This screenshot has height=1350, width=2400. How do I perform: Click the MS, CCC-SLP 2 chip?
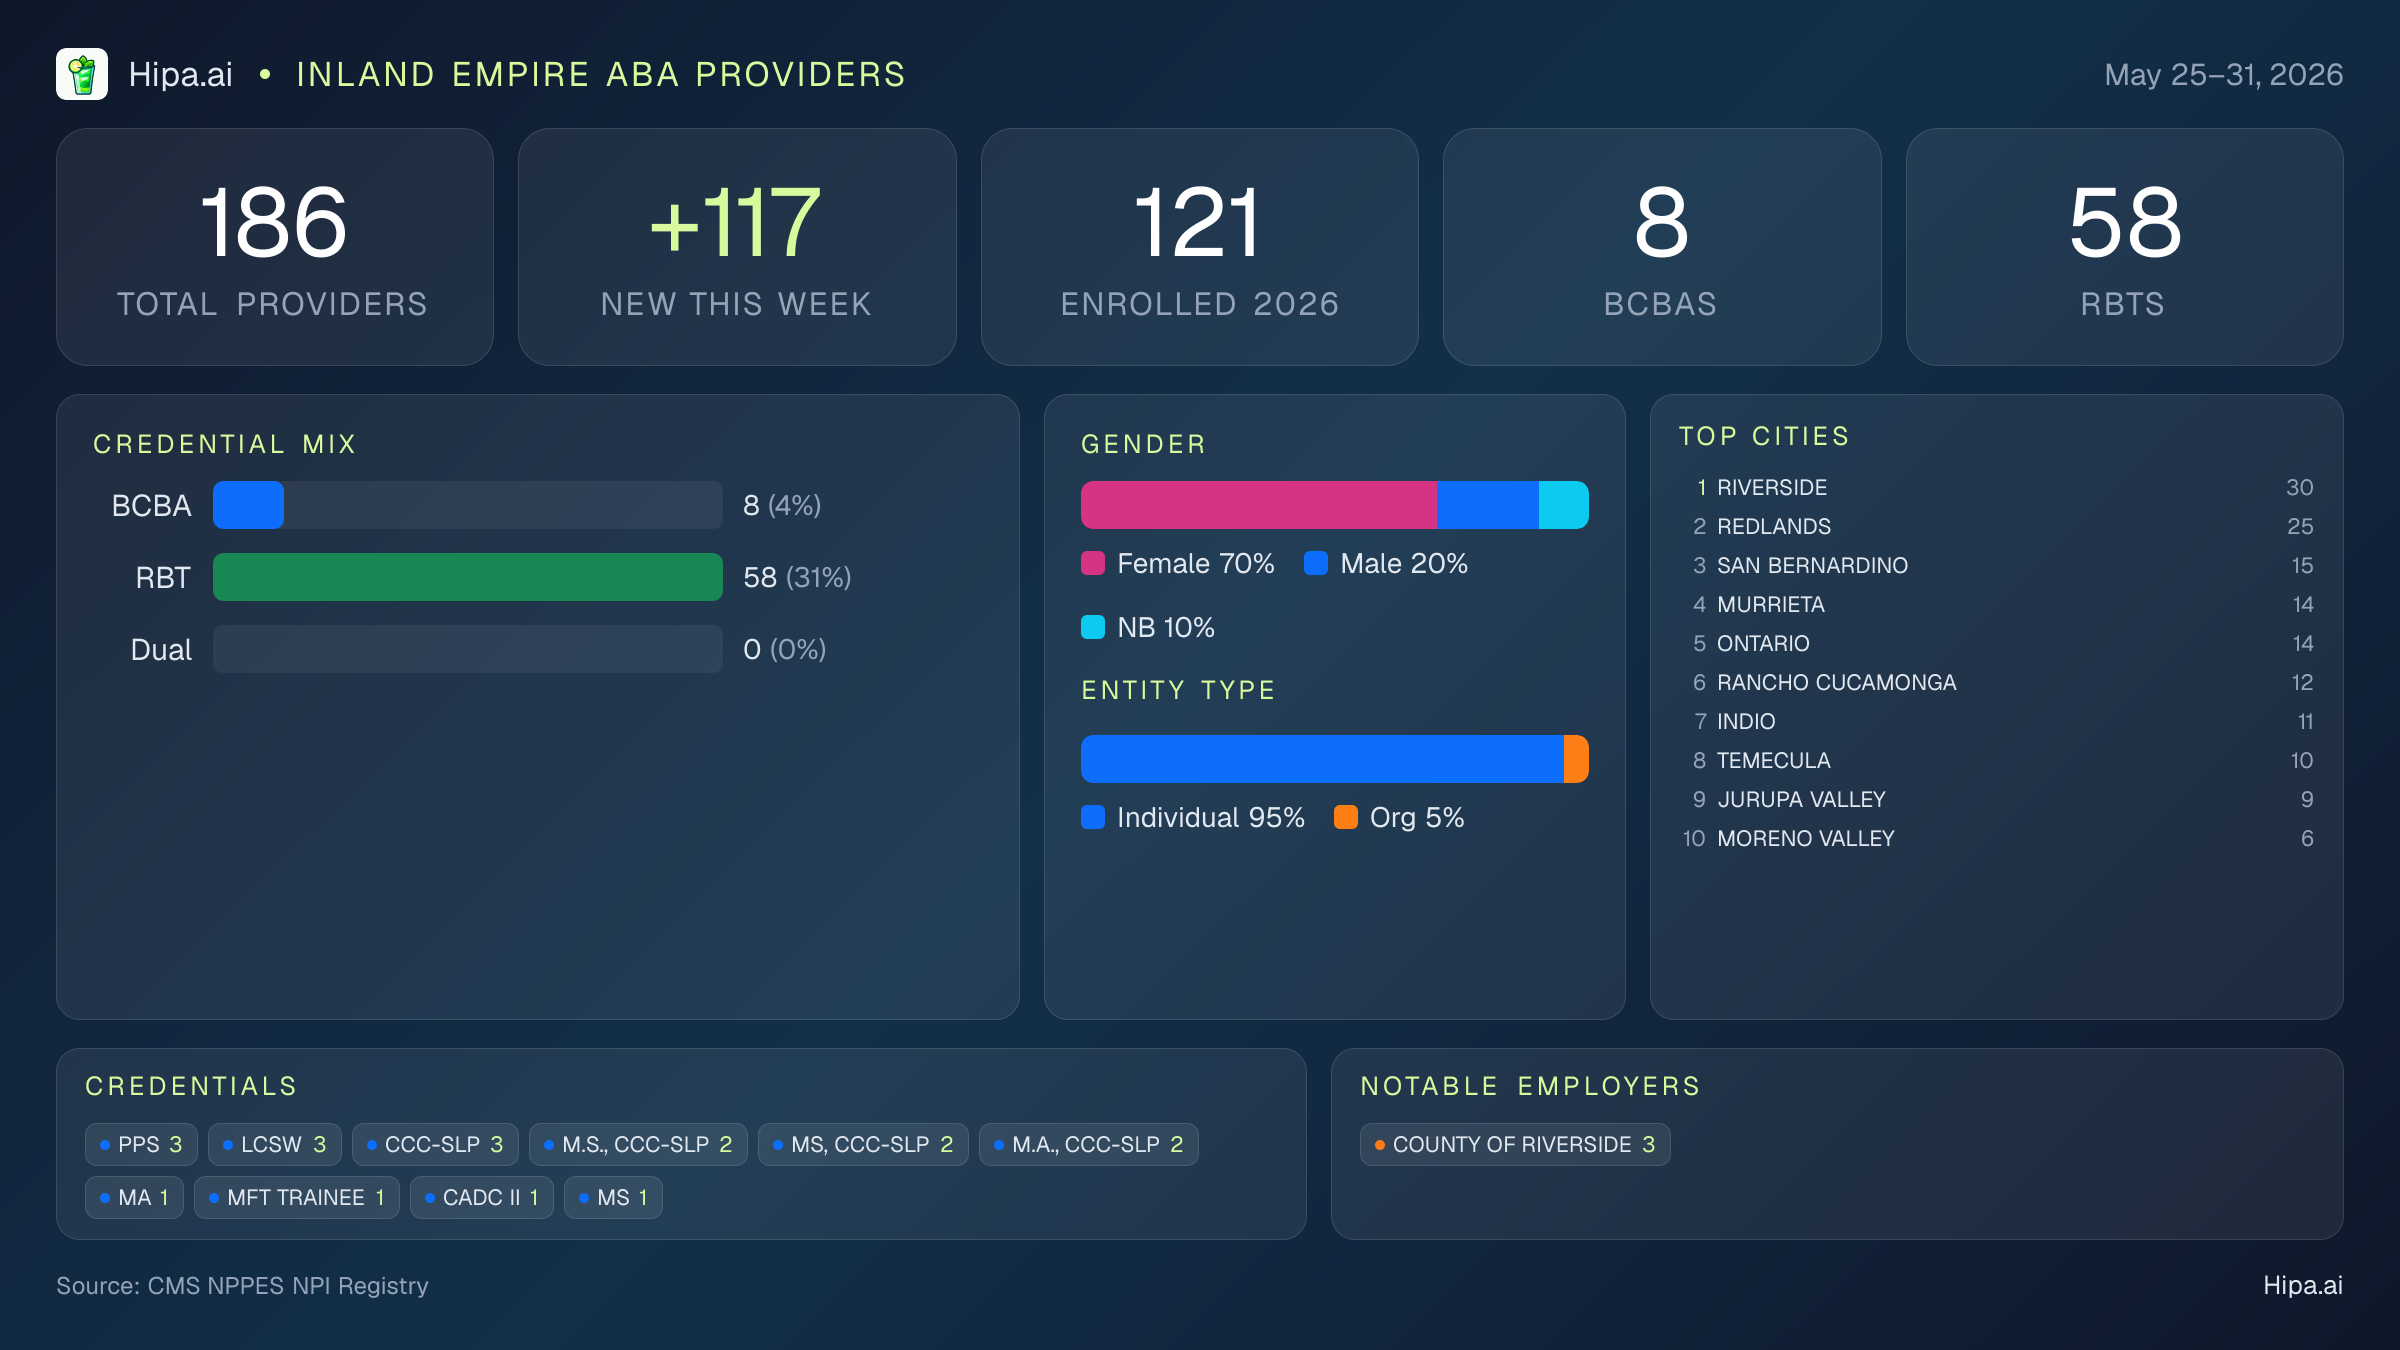(863, 1144)
